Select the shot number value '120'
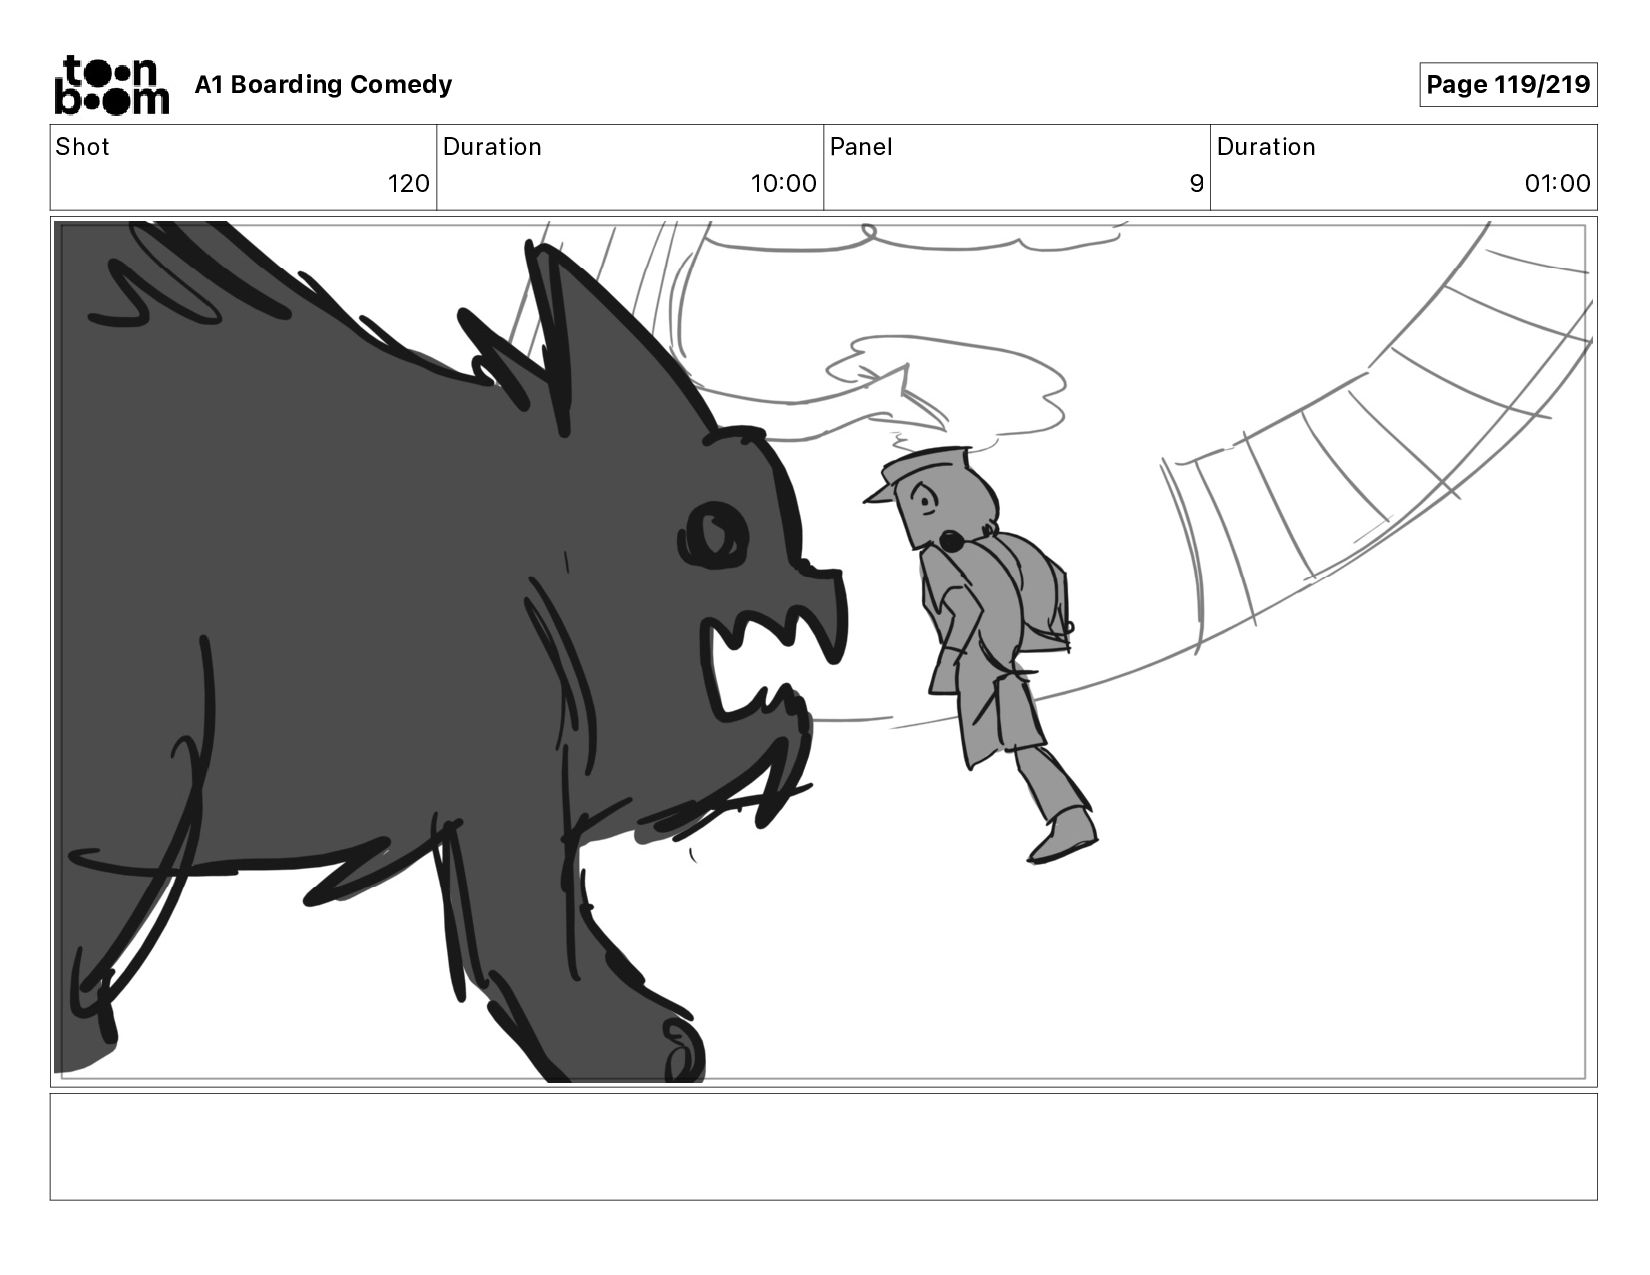This screenshot has height=1275, width=1650. pyautogui.click(x=408, y=184)
